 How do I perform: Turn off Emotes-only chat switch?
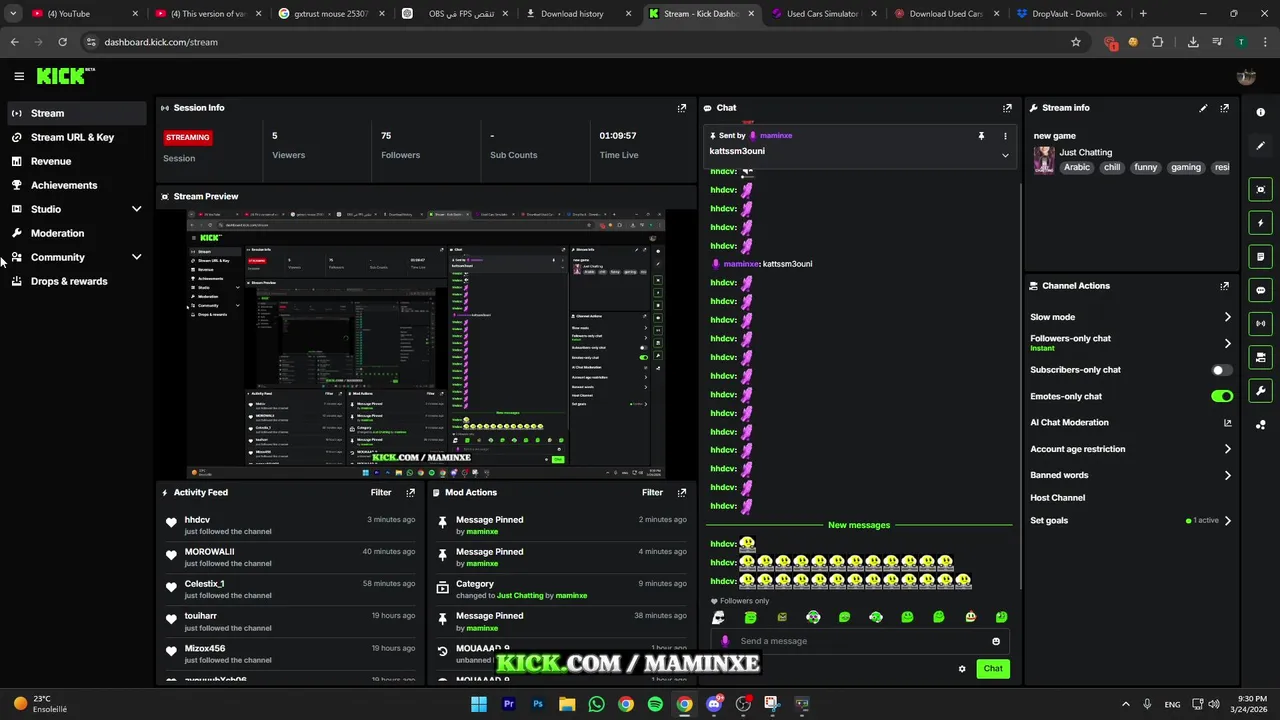pos(1221,396)
